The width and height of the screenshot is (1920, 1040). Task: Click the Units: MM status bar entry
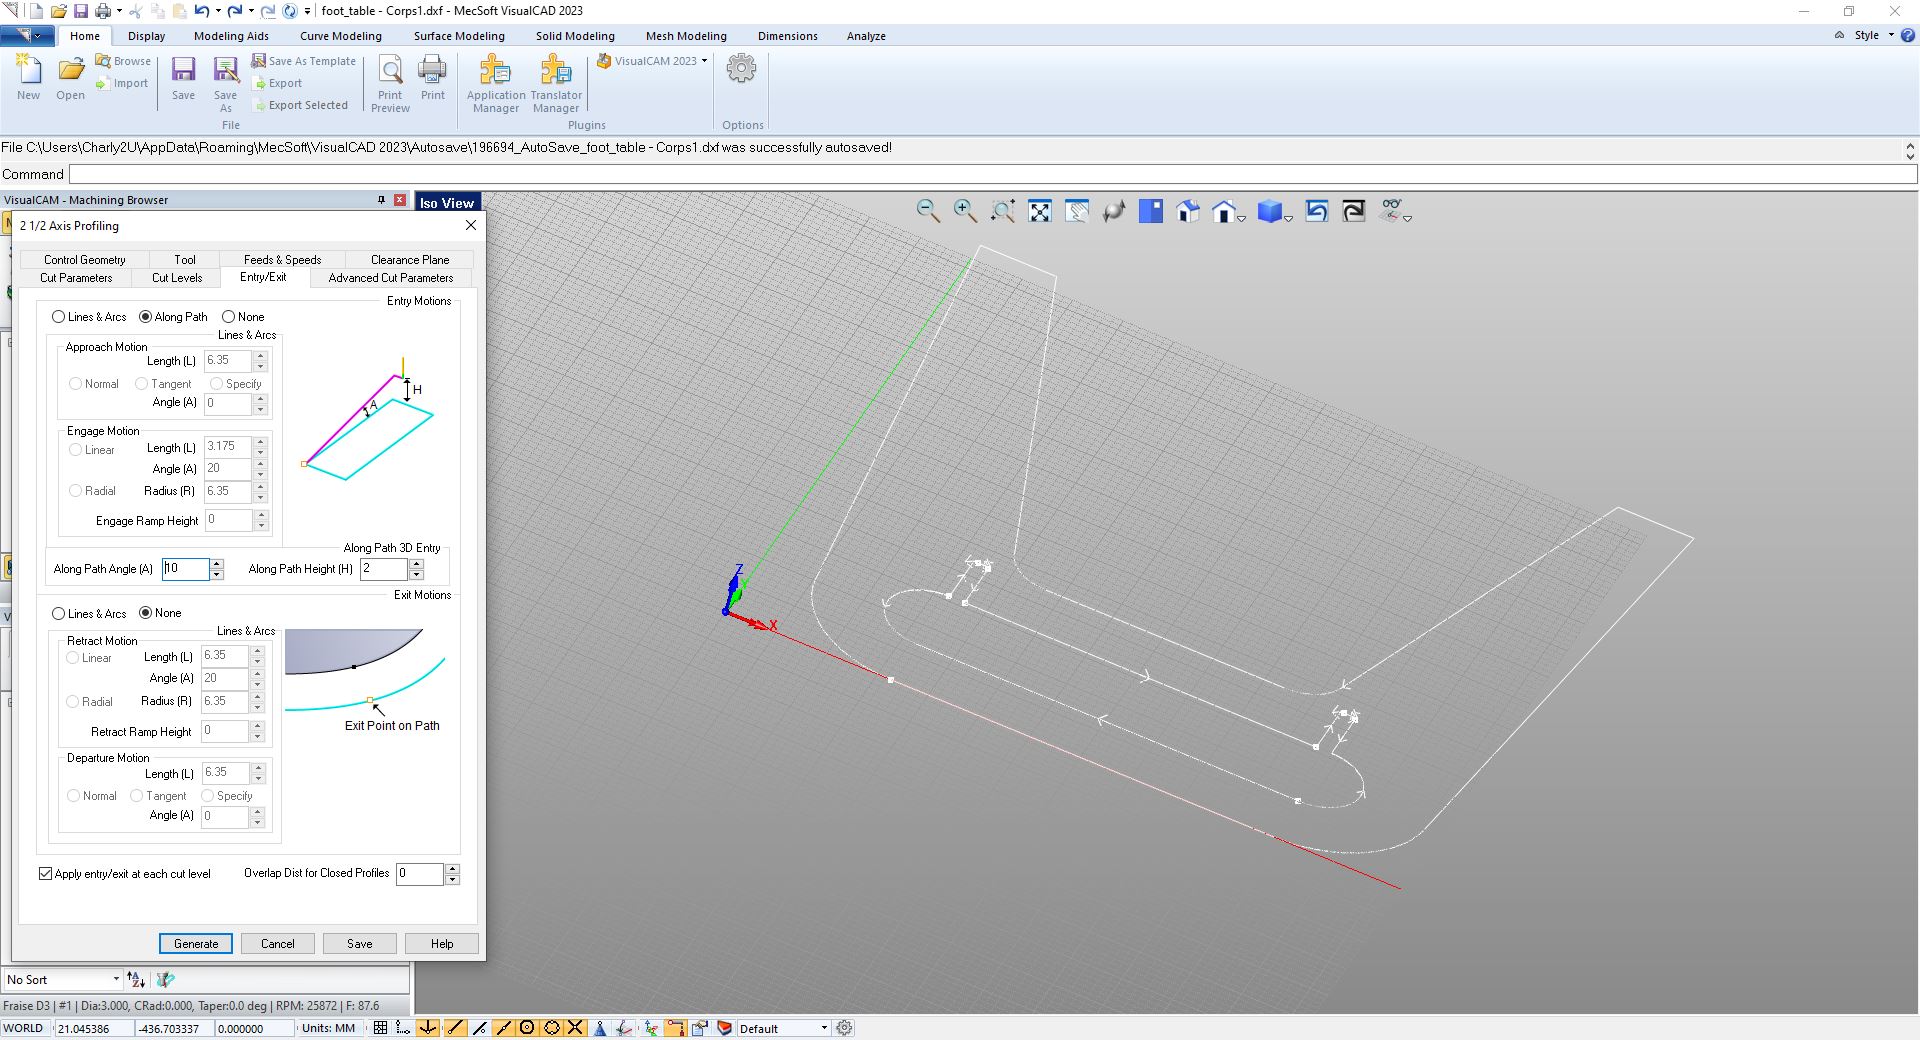click(x=328, y=1028)
